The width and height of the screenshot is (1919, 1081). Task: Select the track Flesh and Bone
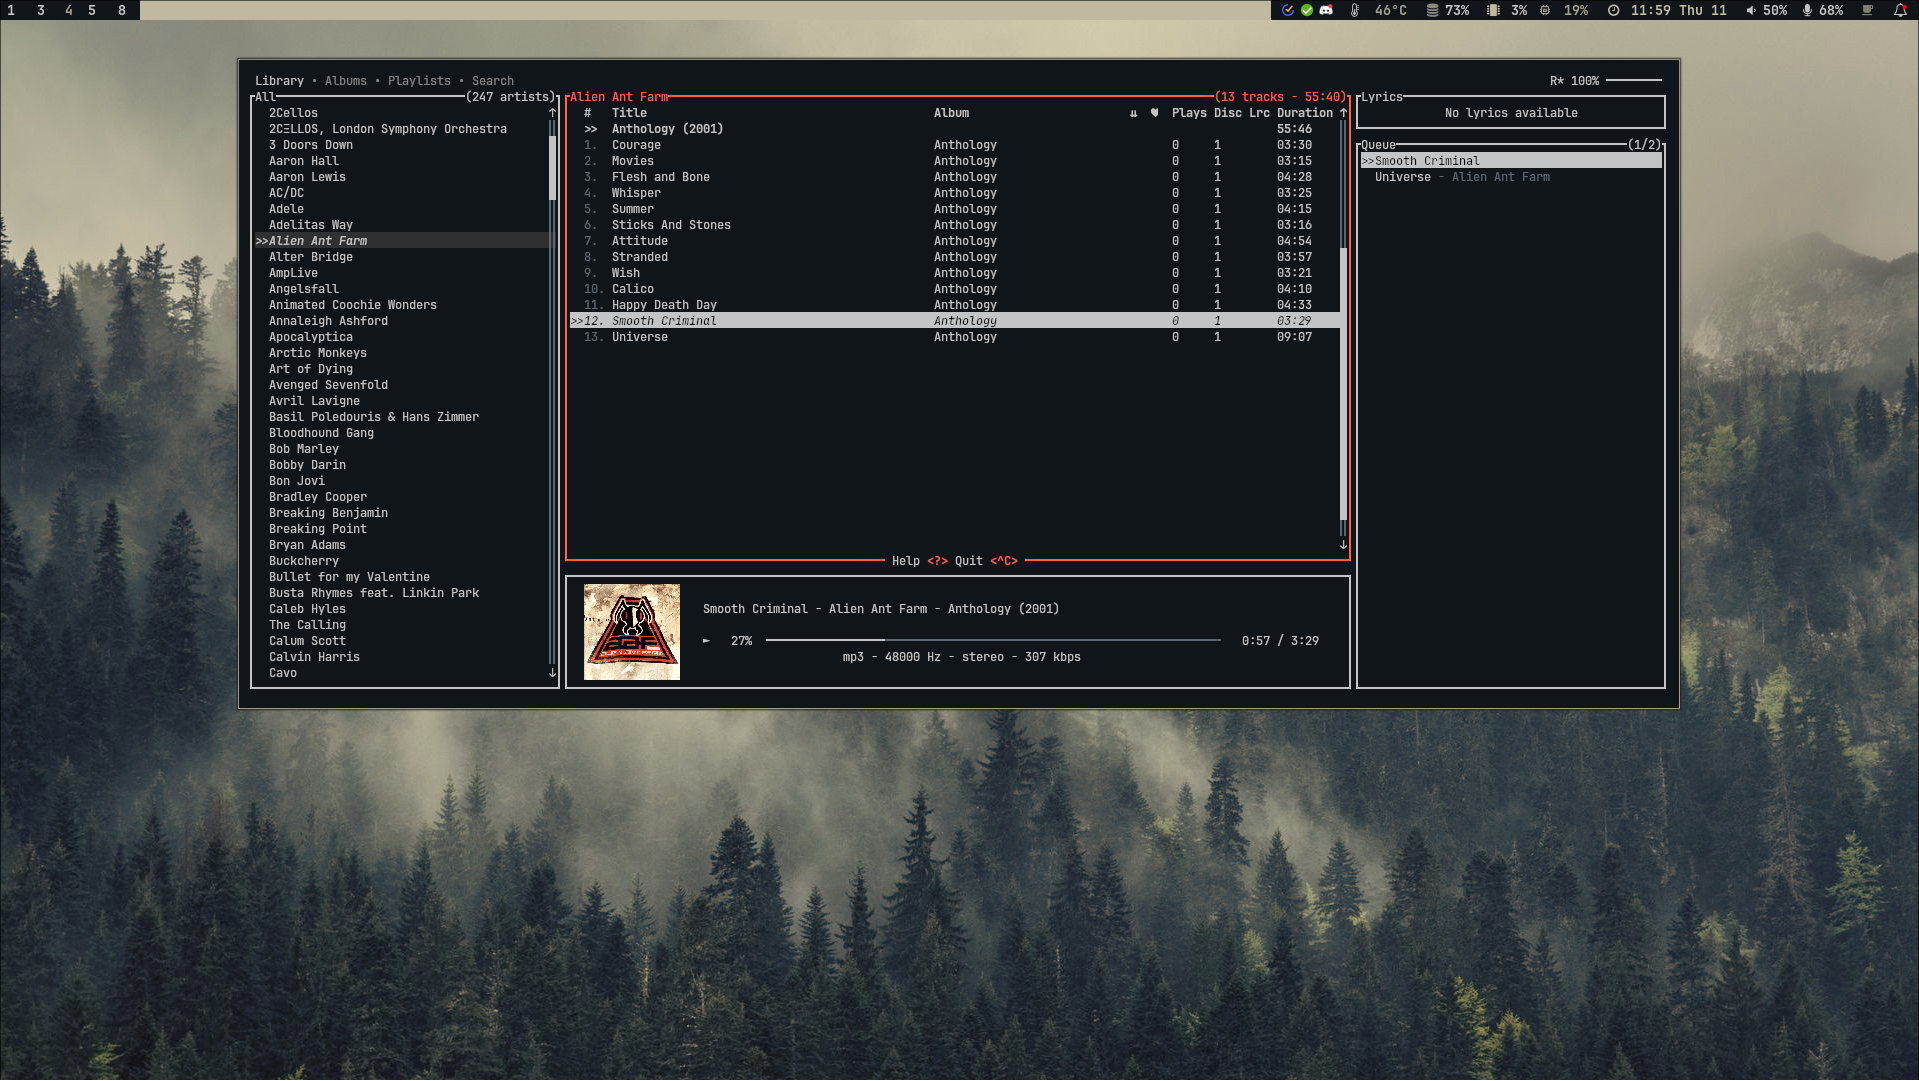coord(954,177)
